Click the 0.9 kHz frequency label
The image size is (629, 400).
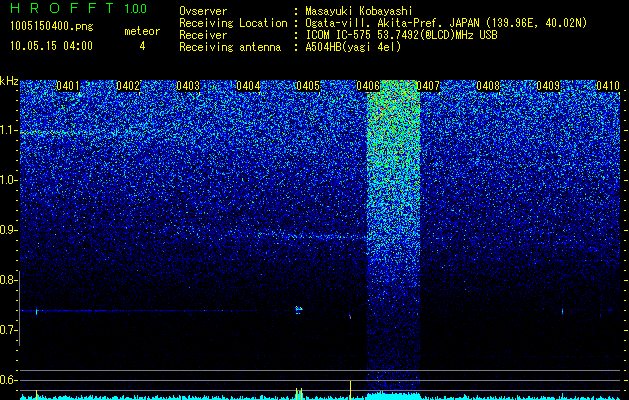point(7,230)
